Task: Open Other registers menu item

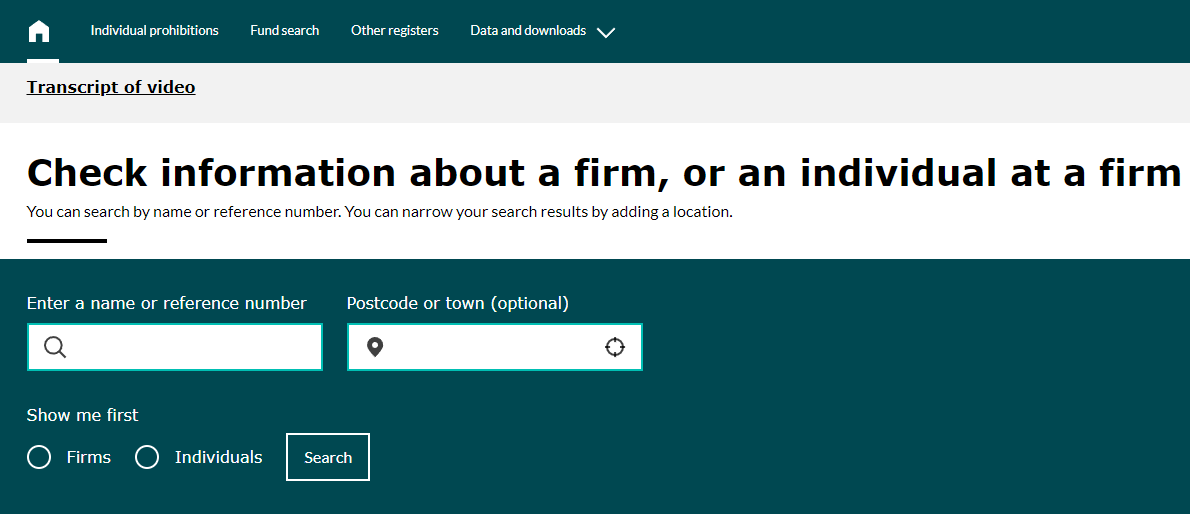Action: (395, 30)
